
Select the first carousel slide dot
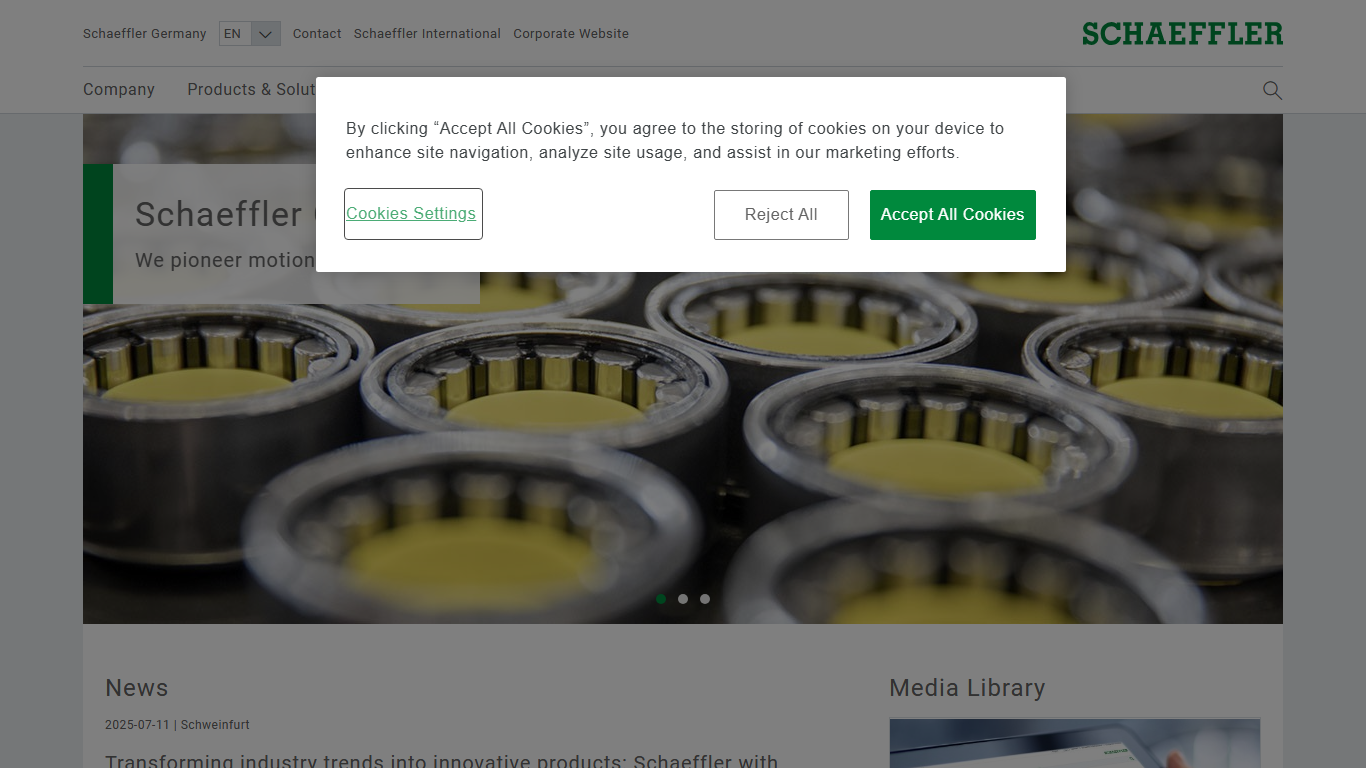[661, 599]
